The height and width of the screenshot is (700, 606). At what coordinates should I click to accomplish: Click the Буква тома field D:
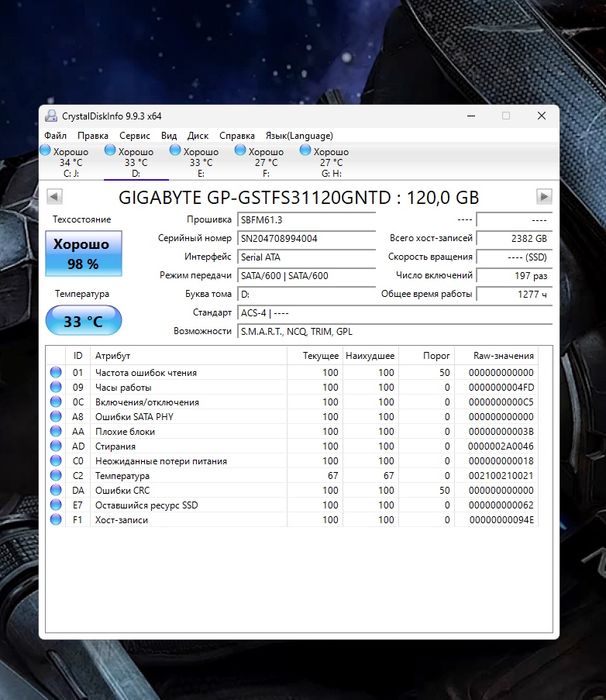[306, 294]
